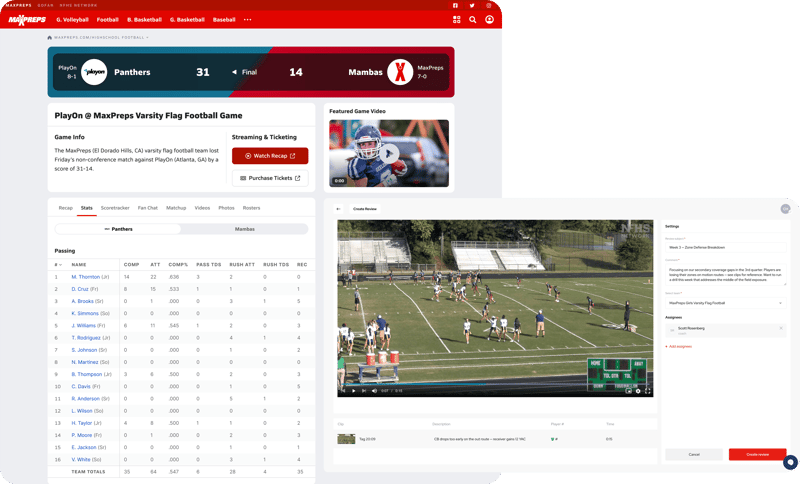This screenshot has width=800, height=484.
Task: Open the apps grid icon in the header
Action: tap(457, 19)
